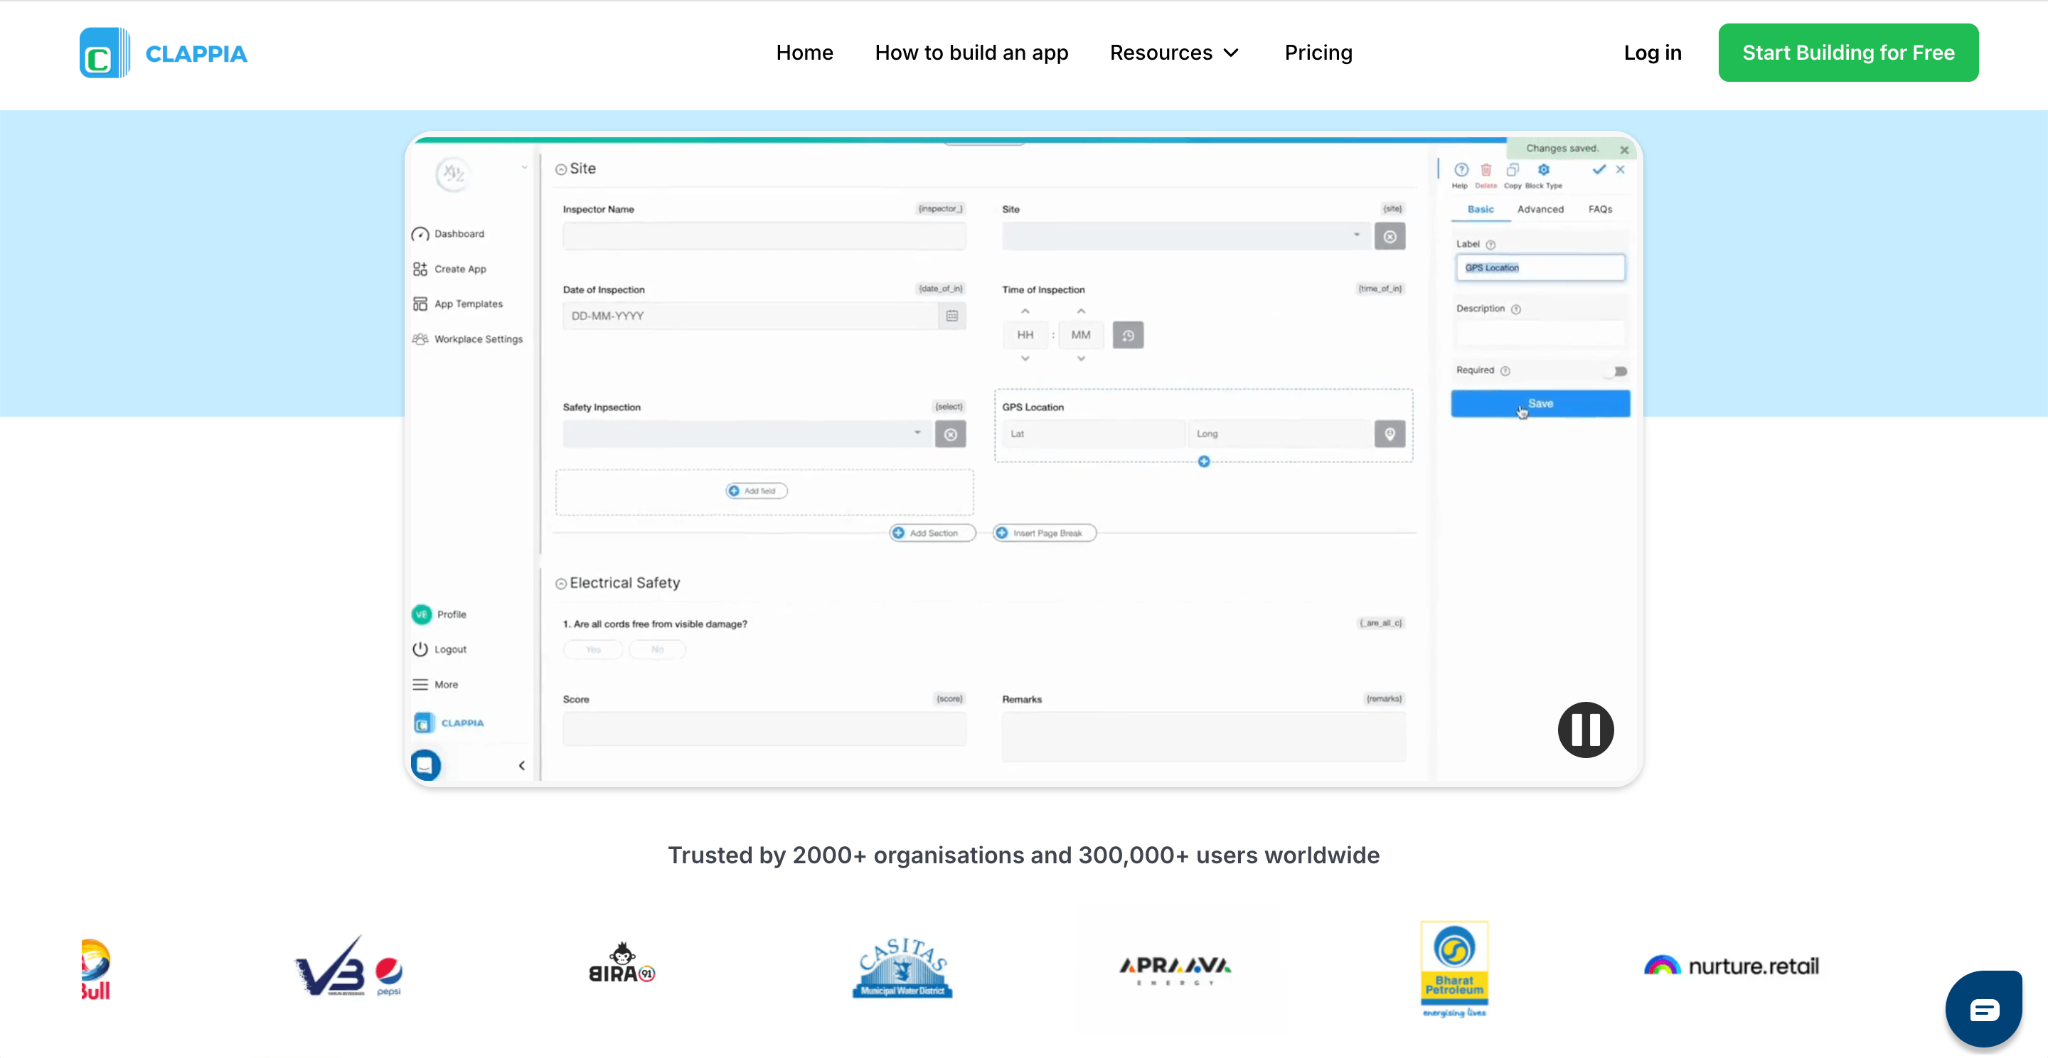Click the Long field in GPS Location

pyautogui.click(x=1281, y=434)
